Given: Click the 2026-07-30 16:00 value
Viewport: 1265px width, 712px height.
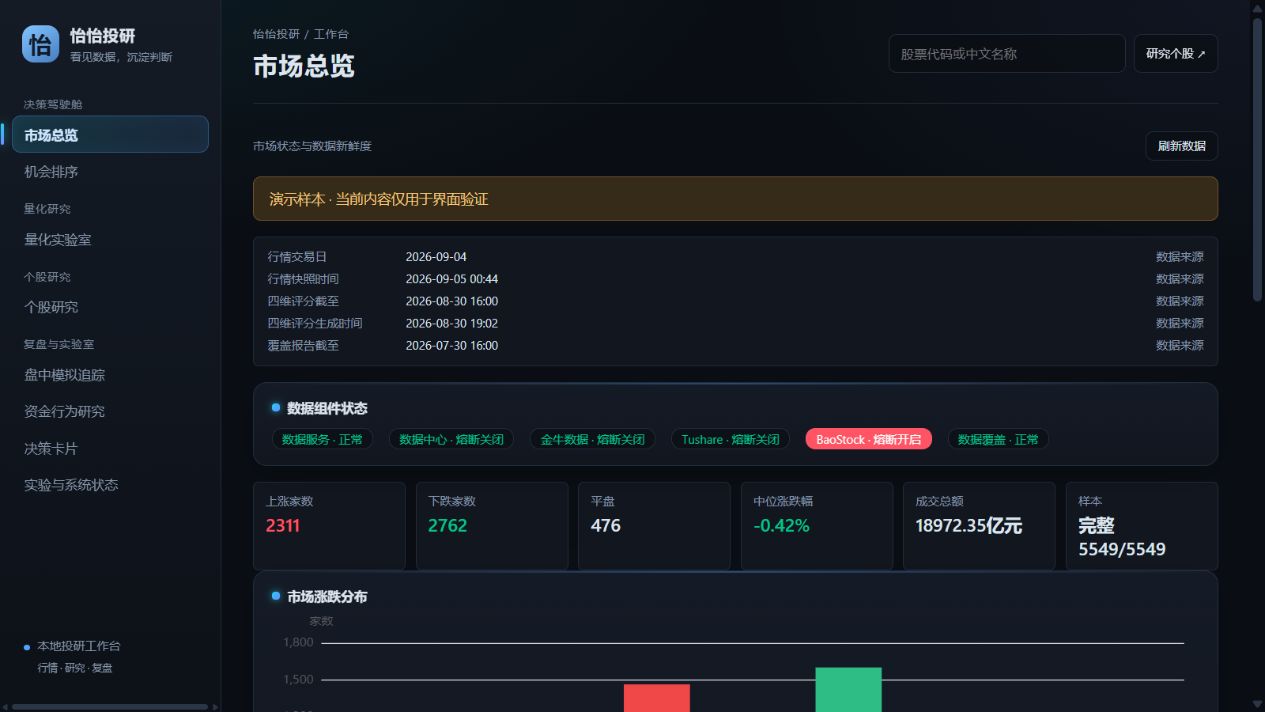Looking at the screenshot, I should [x=452, y=345].
